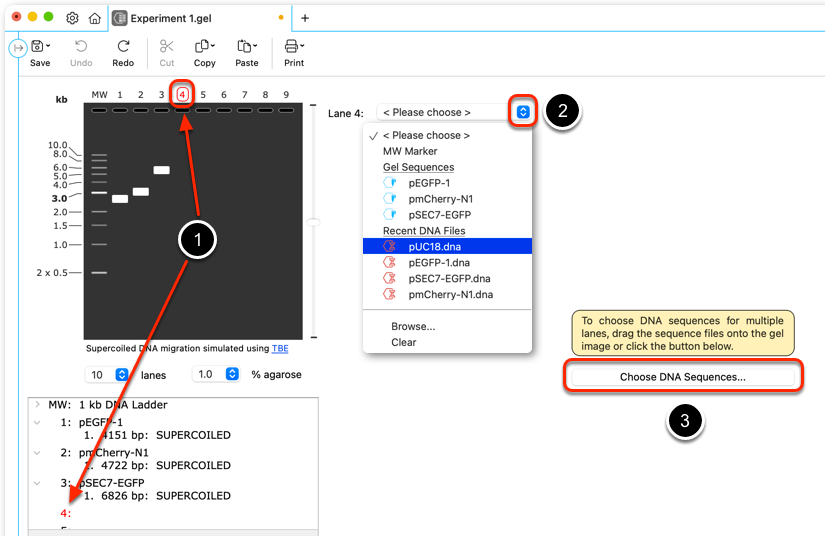Click the macOS green zoom window button

(48, 17)
